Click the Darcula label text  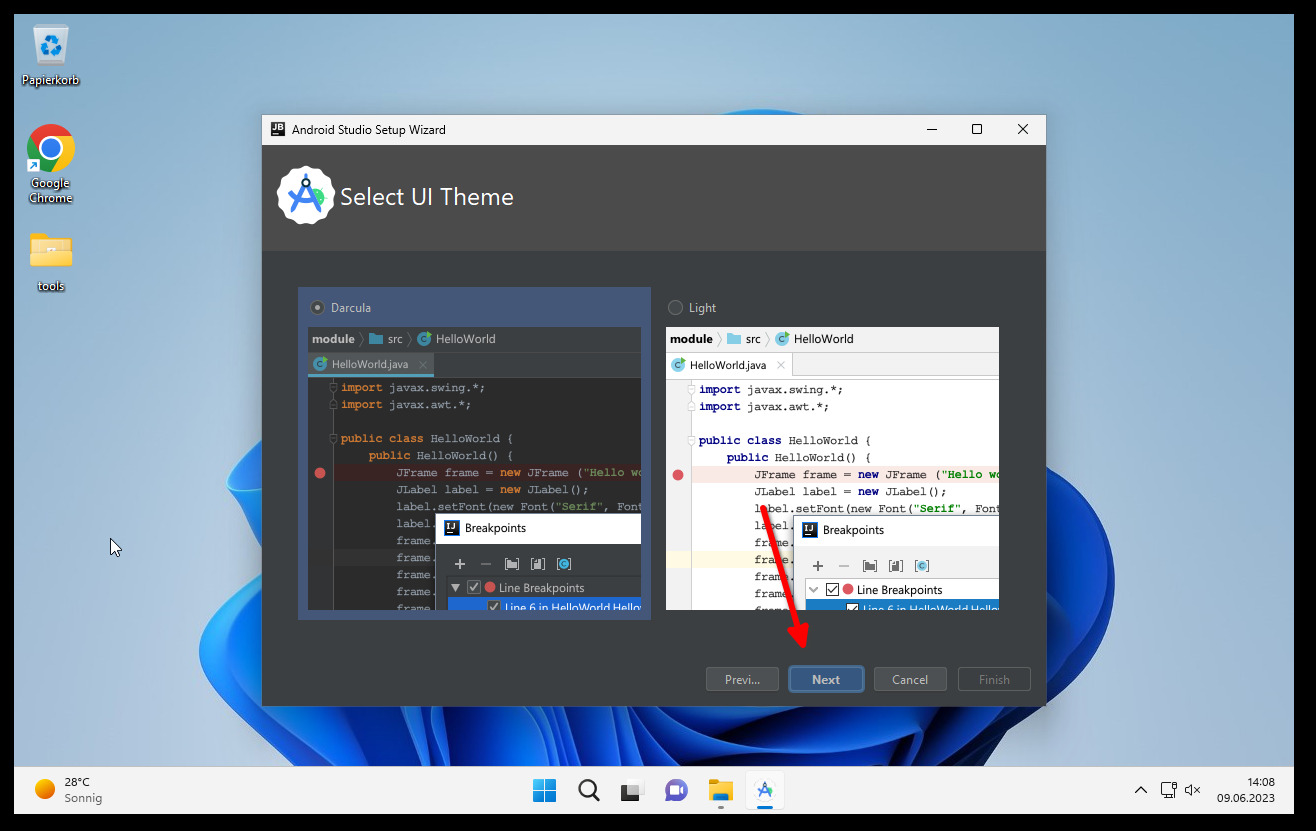tap(351, 308)
